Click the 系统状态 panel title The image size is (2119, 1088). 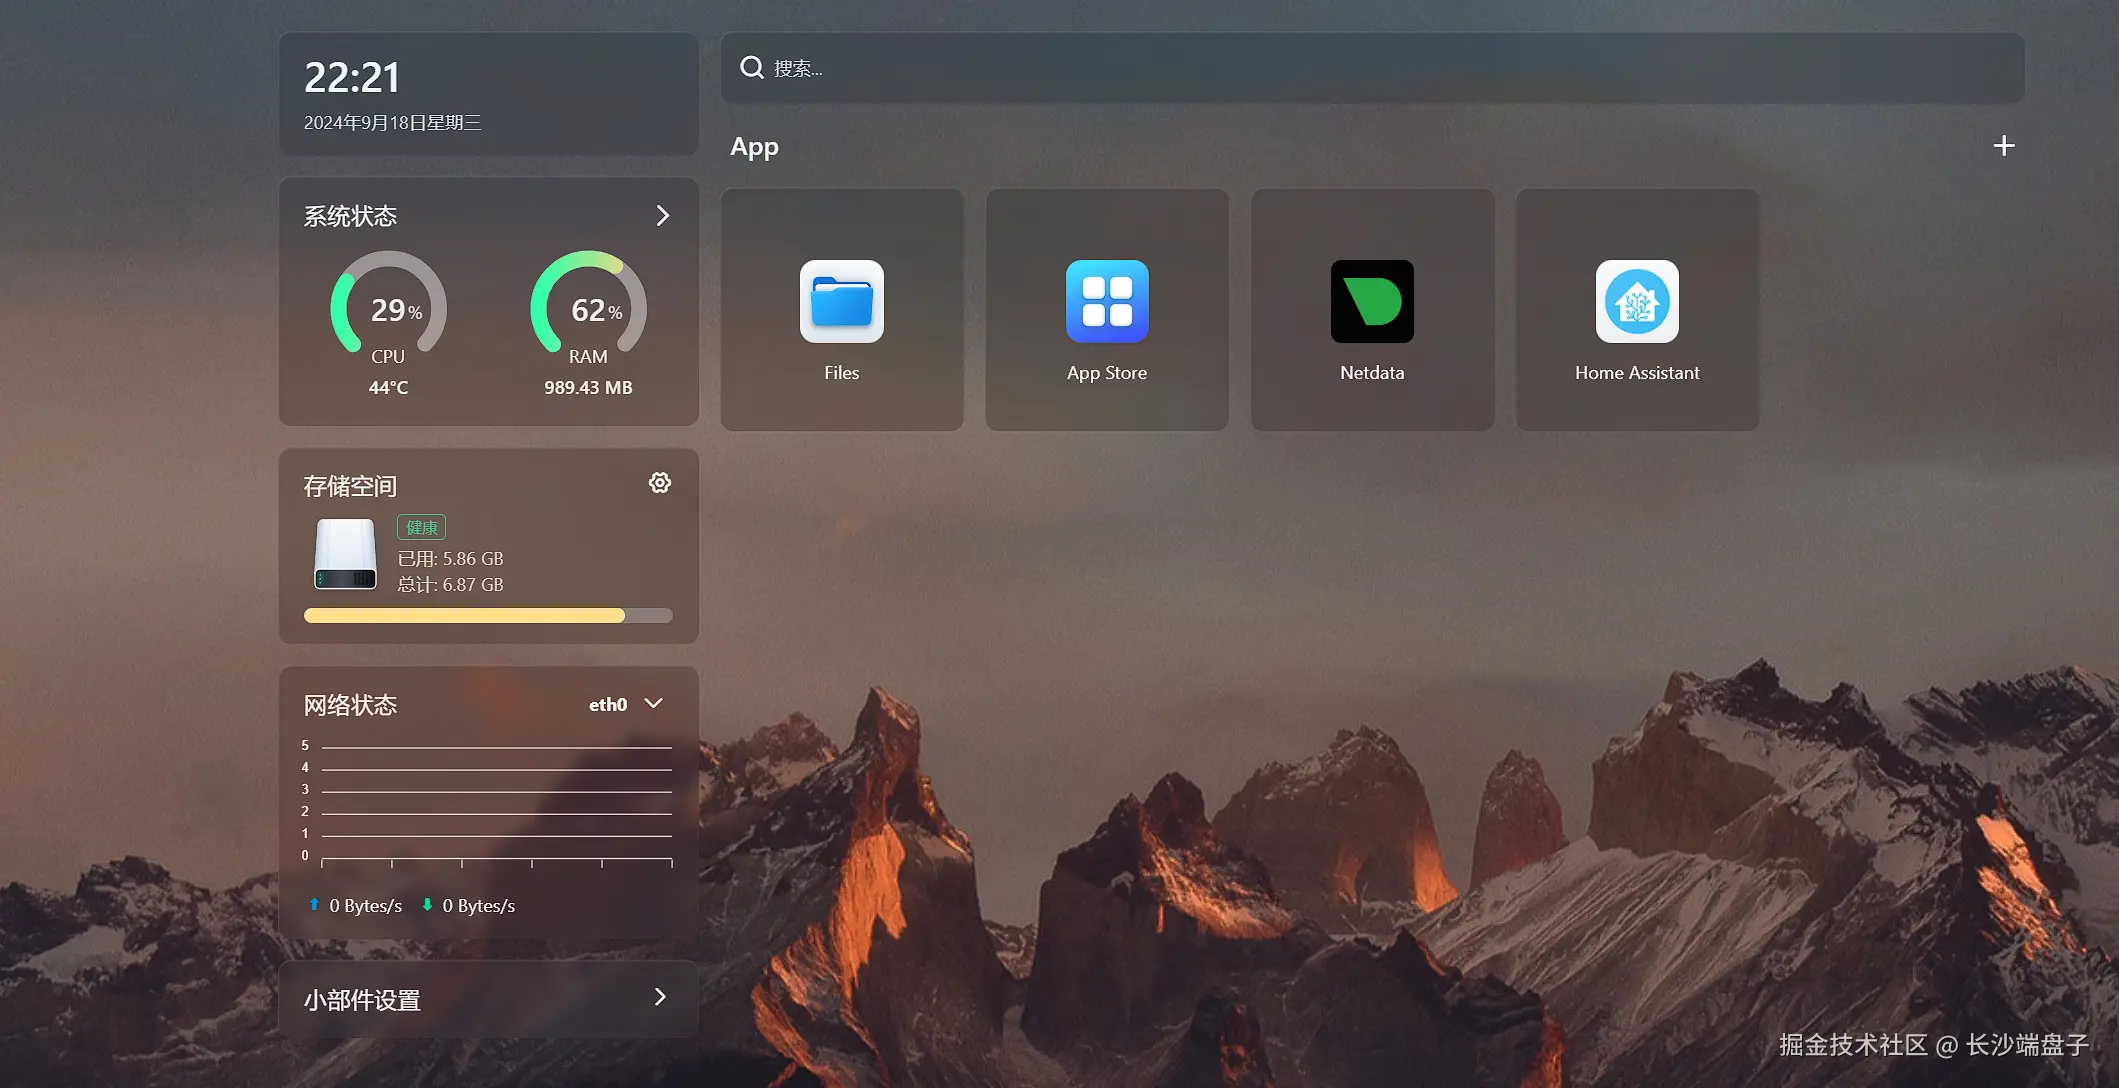click(x=350, y=216)
